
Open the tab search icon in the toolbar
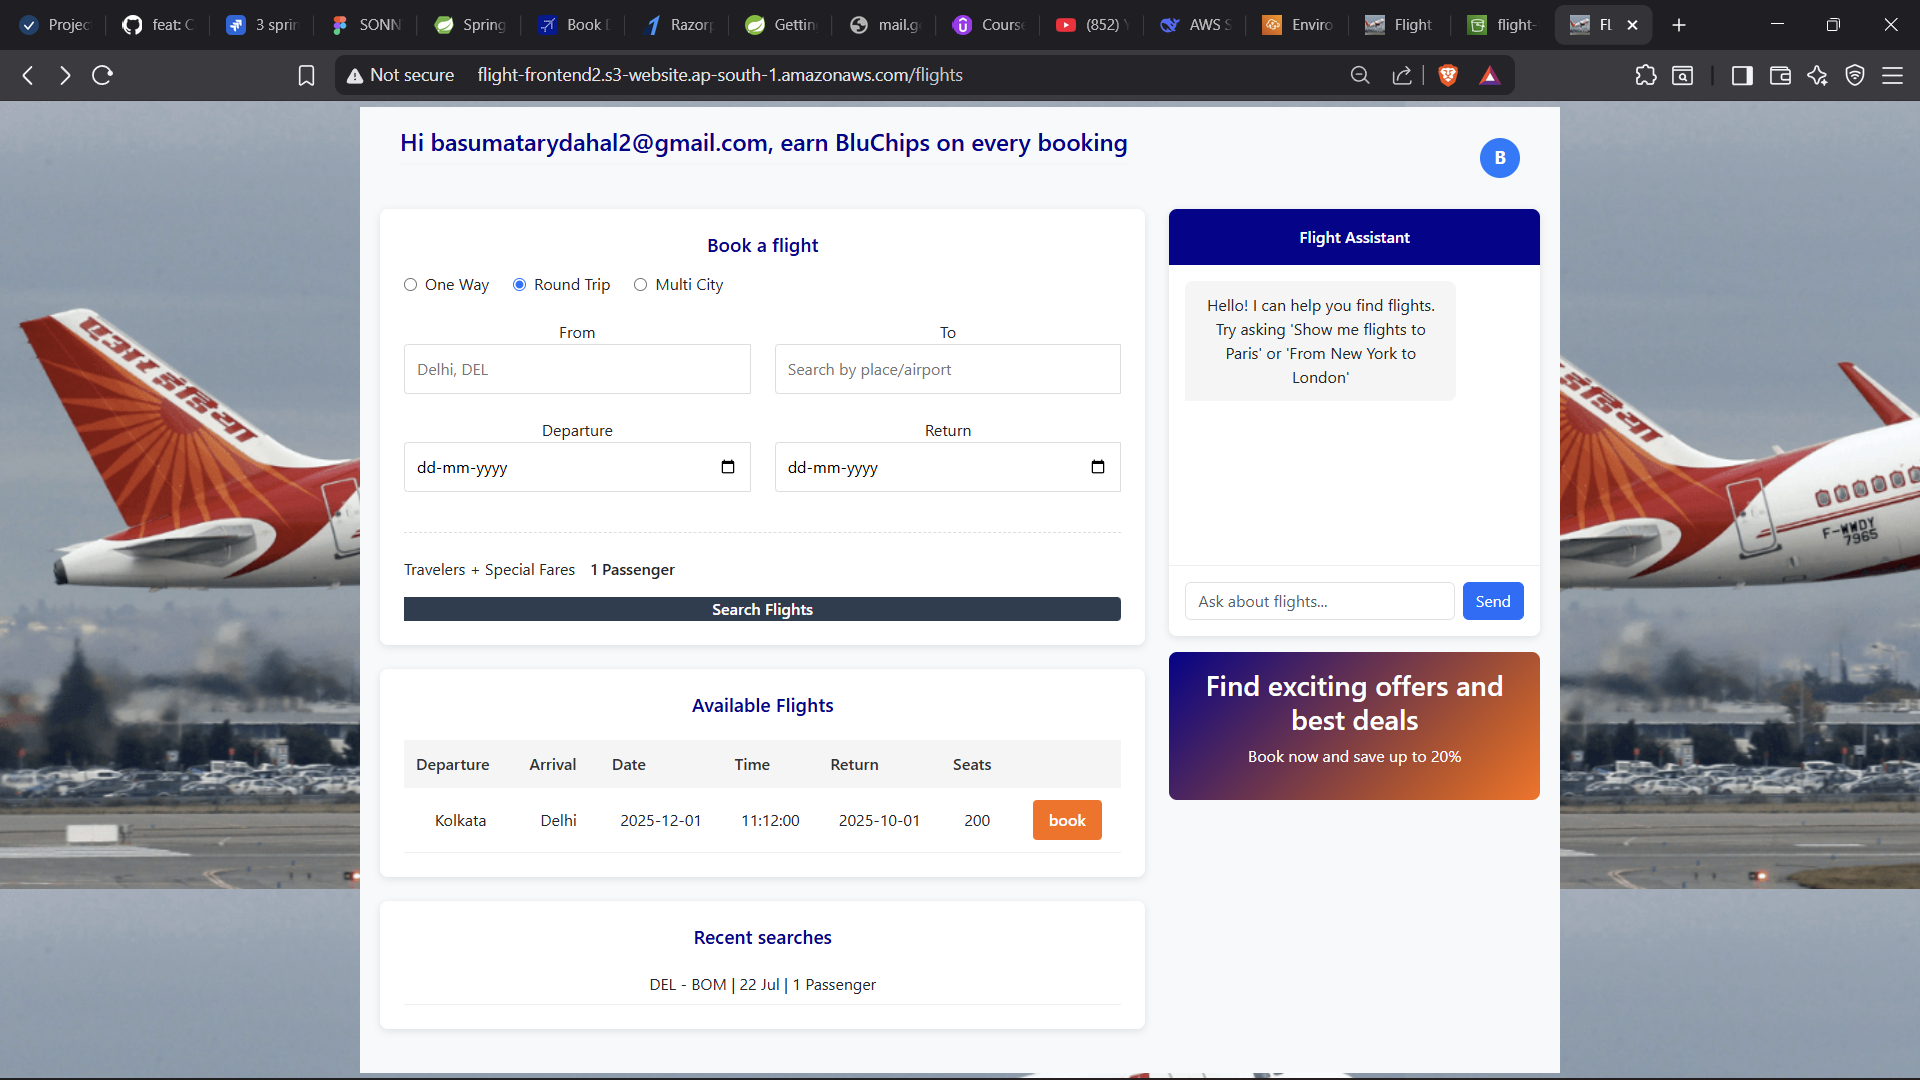[1683, 75]
